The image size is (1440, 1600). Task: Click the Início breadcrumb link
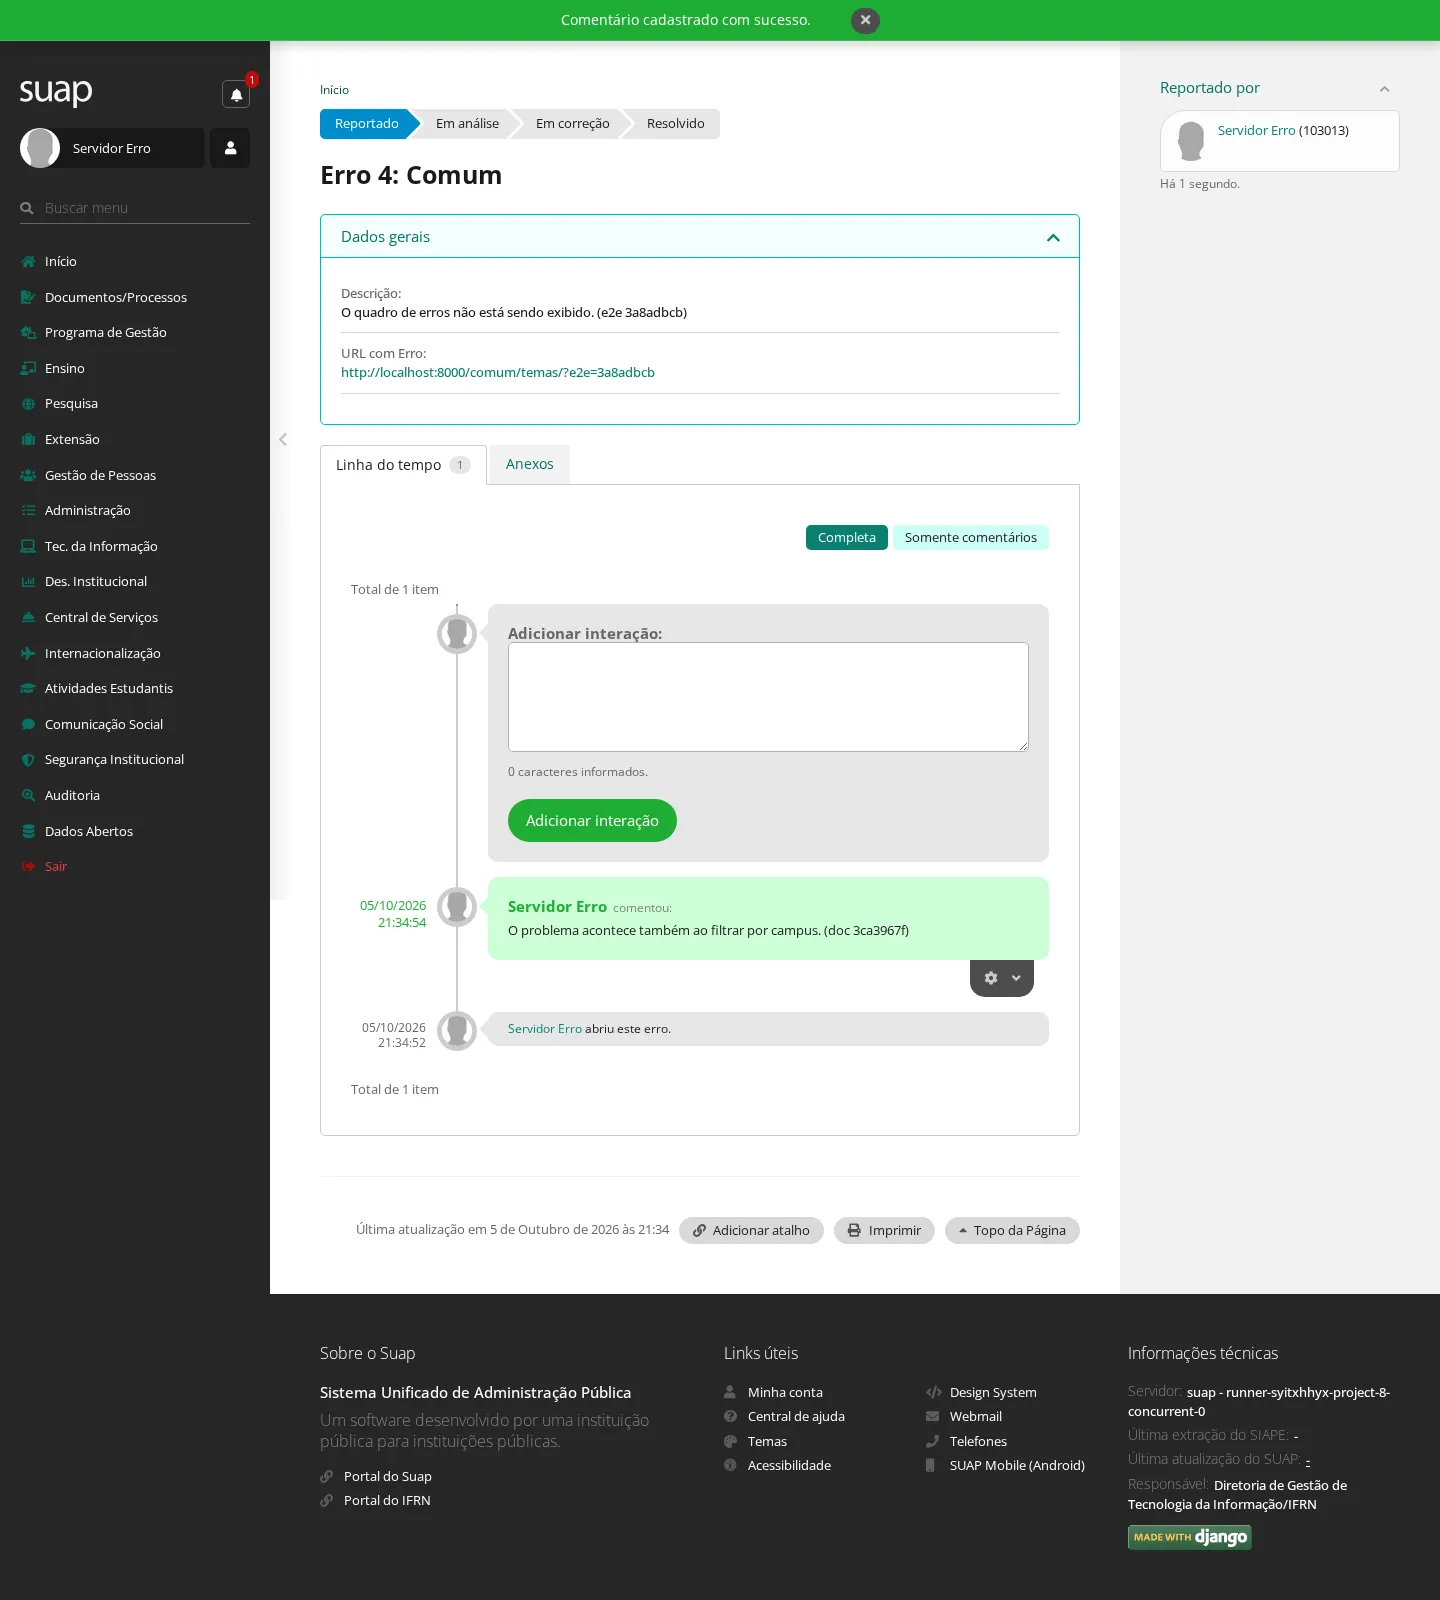click(x=334, y=90)
